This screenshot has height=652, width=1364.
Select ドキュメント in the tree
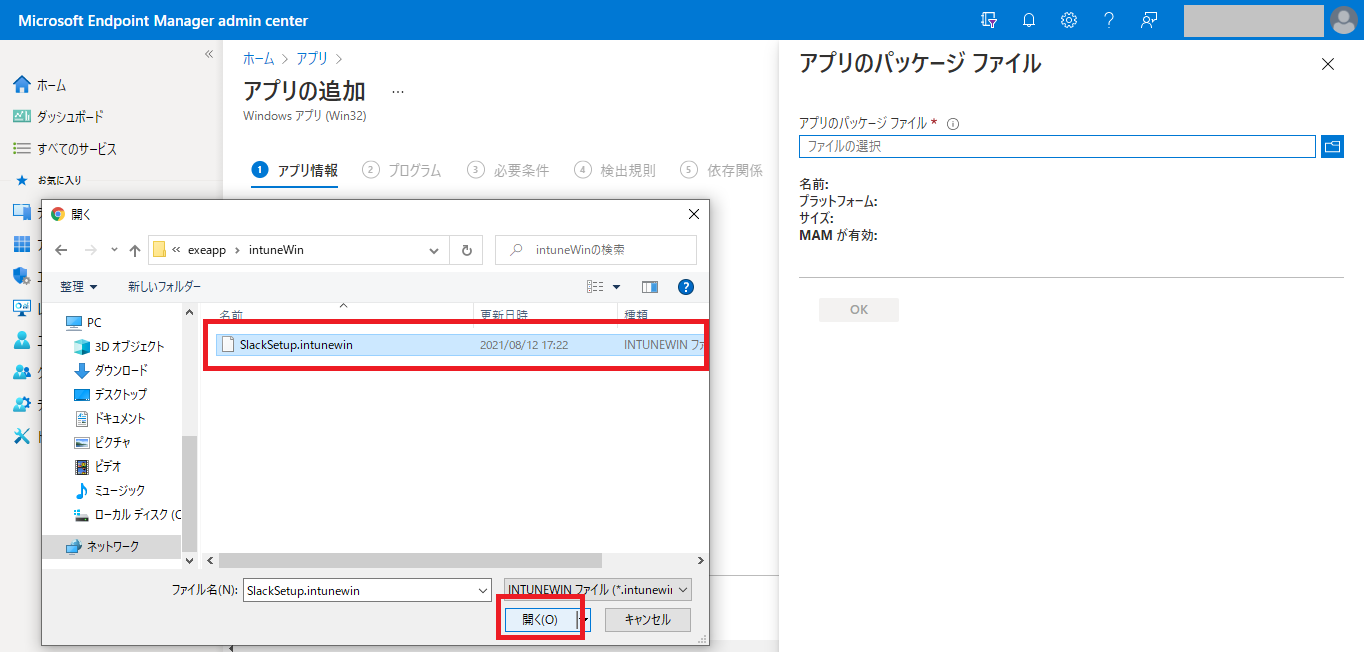tap(120, 418)
